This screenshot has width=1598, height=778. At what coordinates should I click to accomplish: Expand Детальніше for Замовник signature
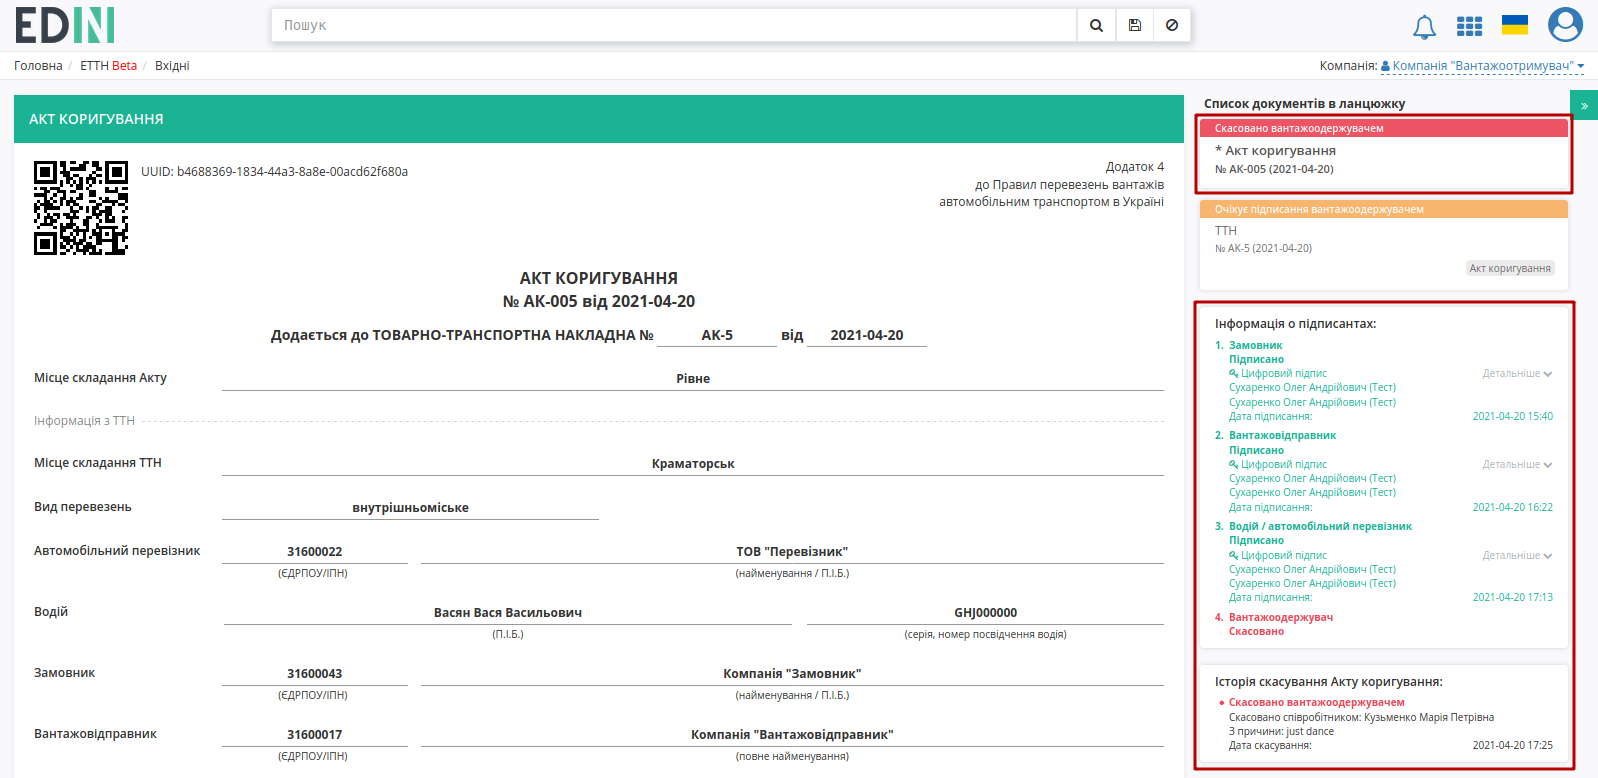[x=1517, y=373]
